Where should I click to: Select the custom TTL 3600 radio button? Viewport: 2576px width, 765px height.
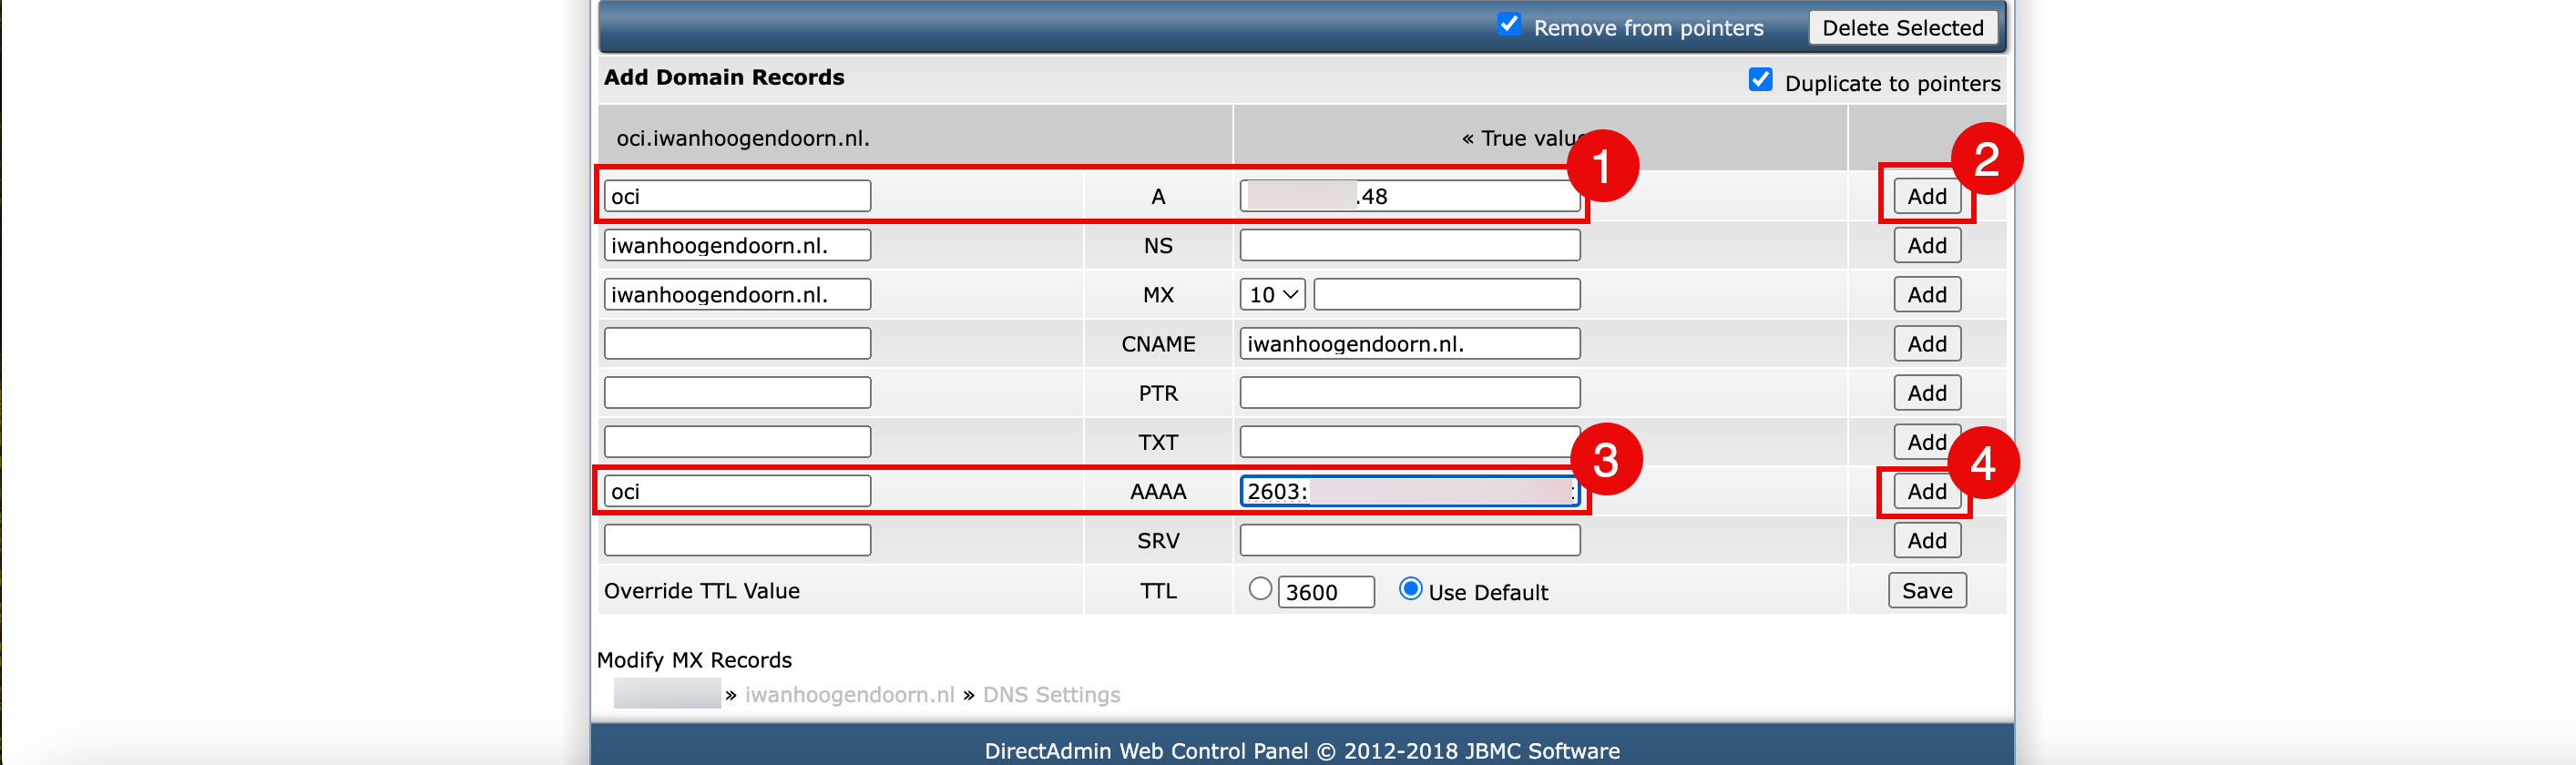pos(1260,589)
